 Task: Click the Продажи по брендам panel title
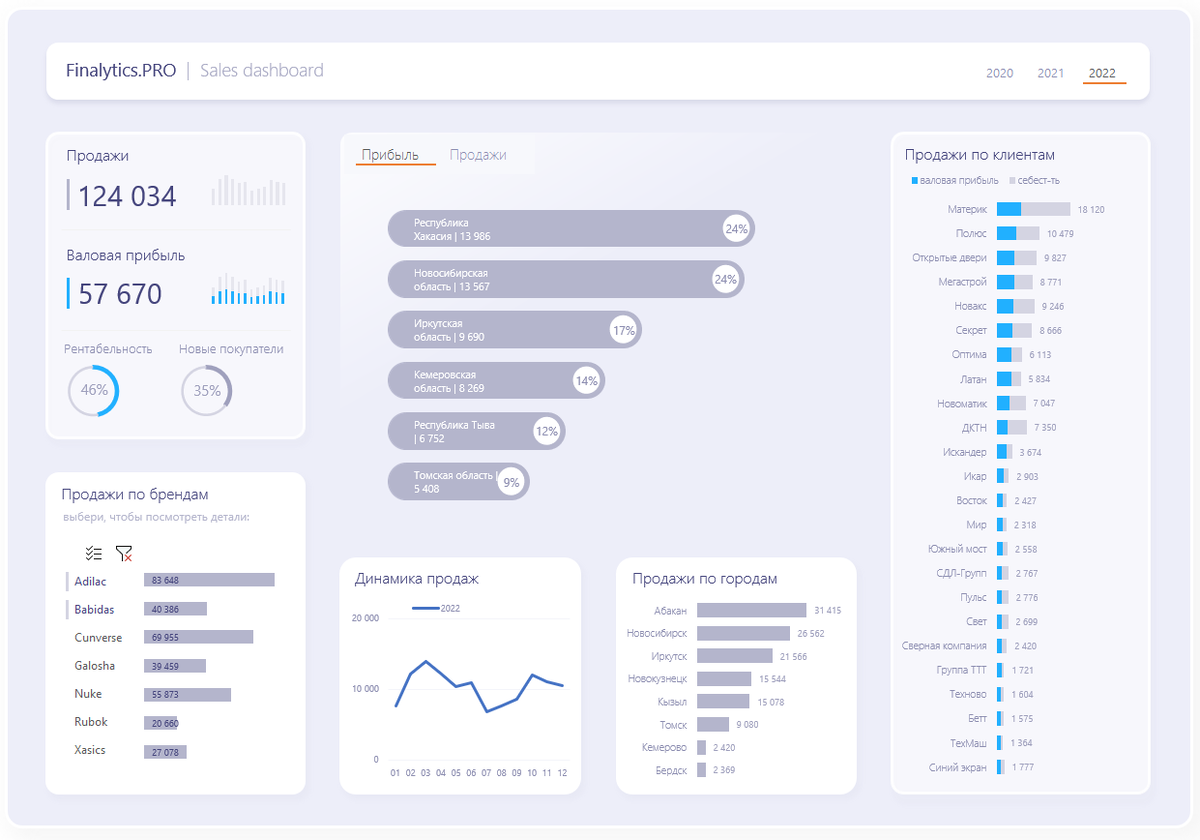[135, 495]
